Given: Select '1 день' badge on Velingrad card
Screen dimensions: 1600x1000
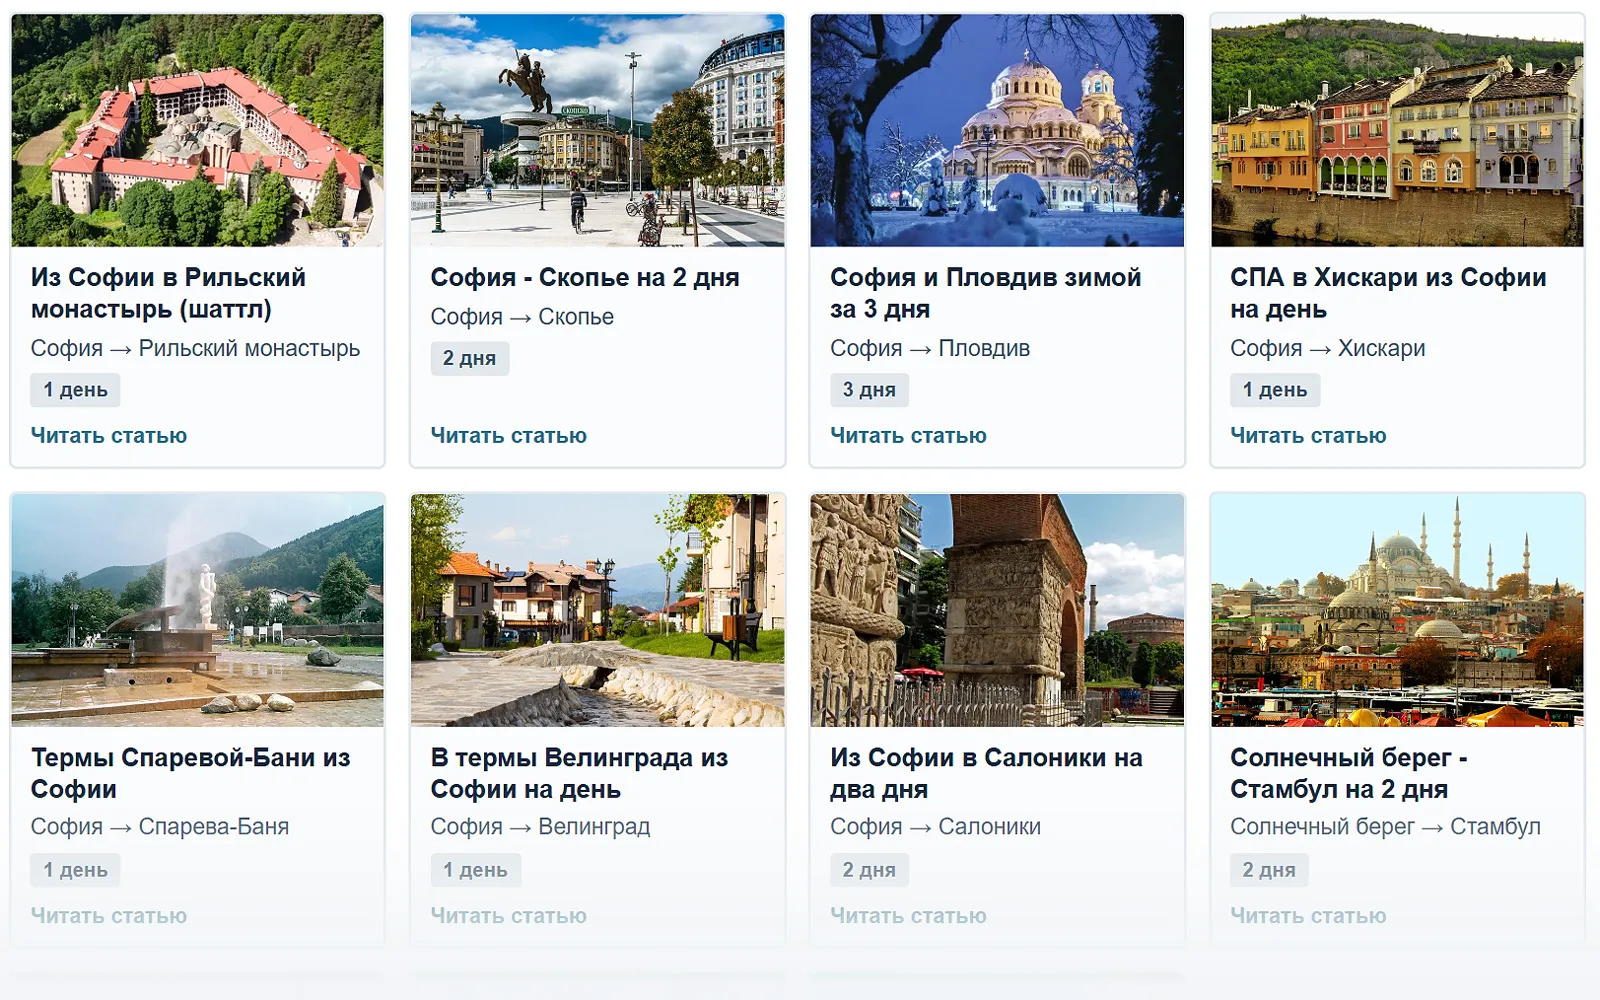Looking at the screenshot, I should (x=475, y=870).
